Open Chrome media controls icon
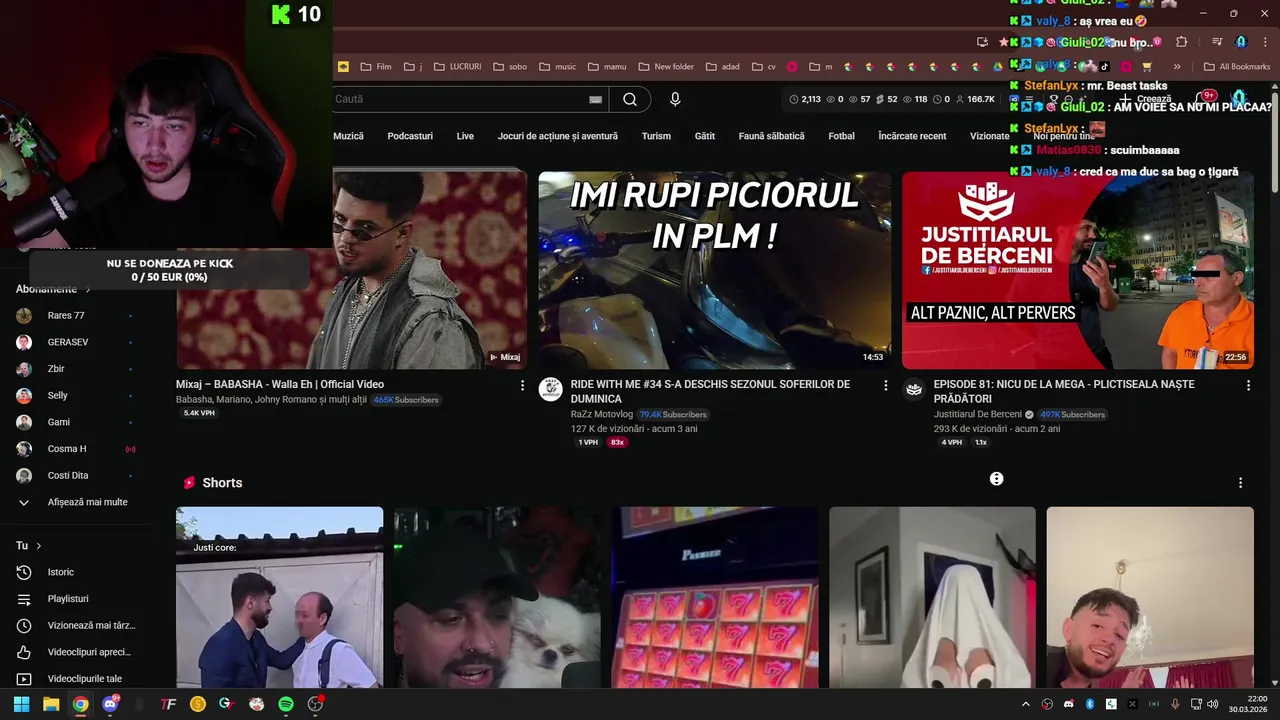The image size is (1280, 720). [x=1217, y=42]
